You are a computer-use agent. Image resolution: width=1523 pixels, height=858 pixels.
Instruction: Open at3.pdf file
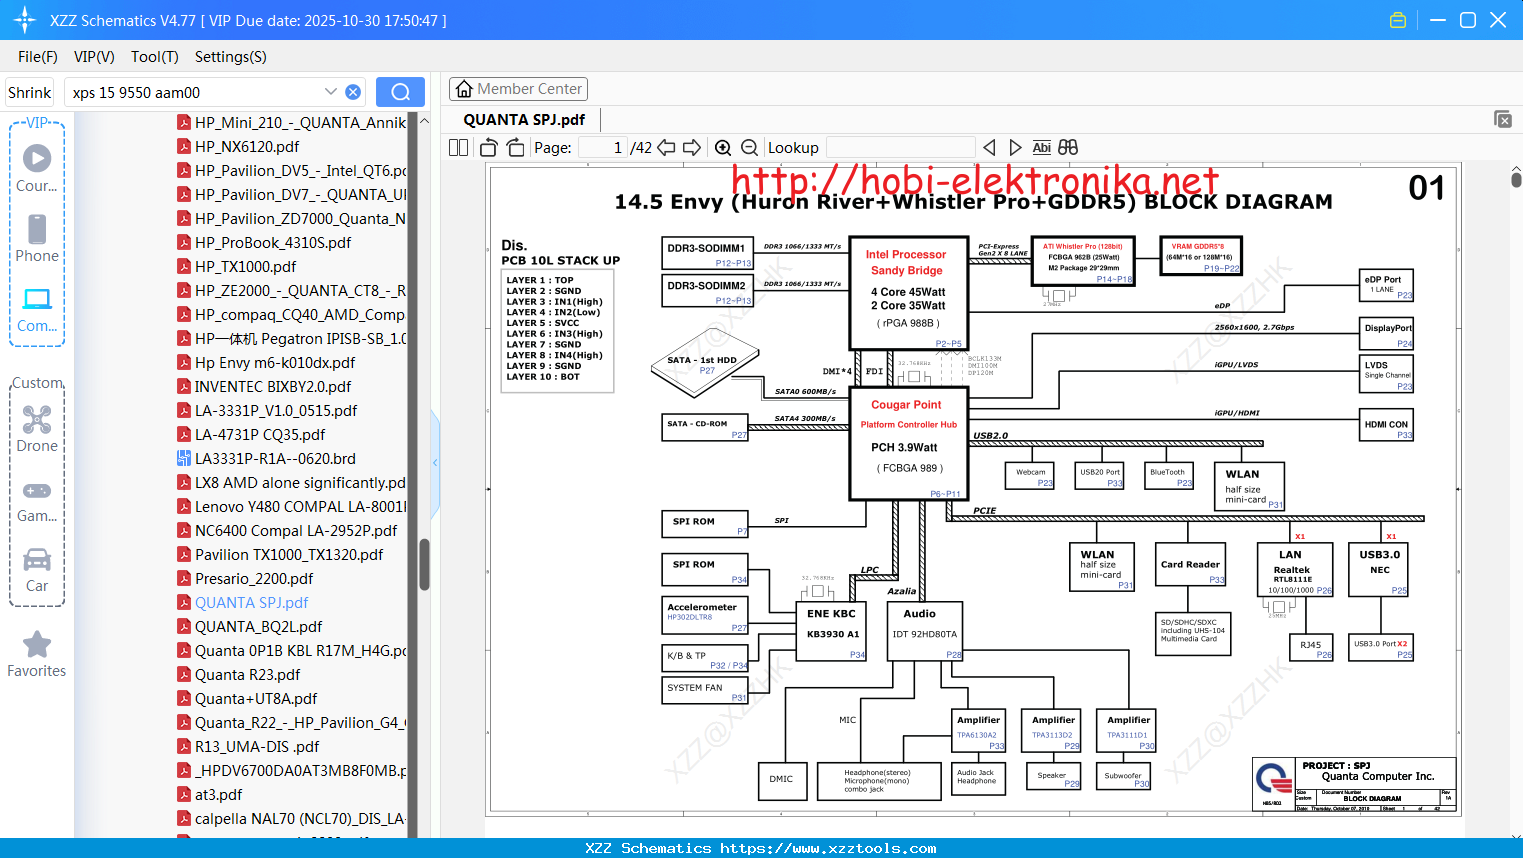click(x=218, y=794)
